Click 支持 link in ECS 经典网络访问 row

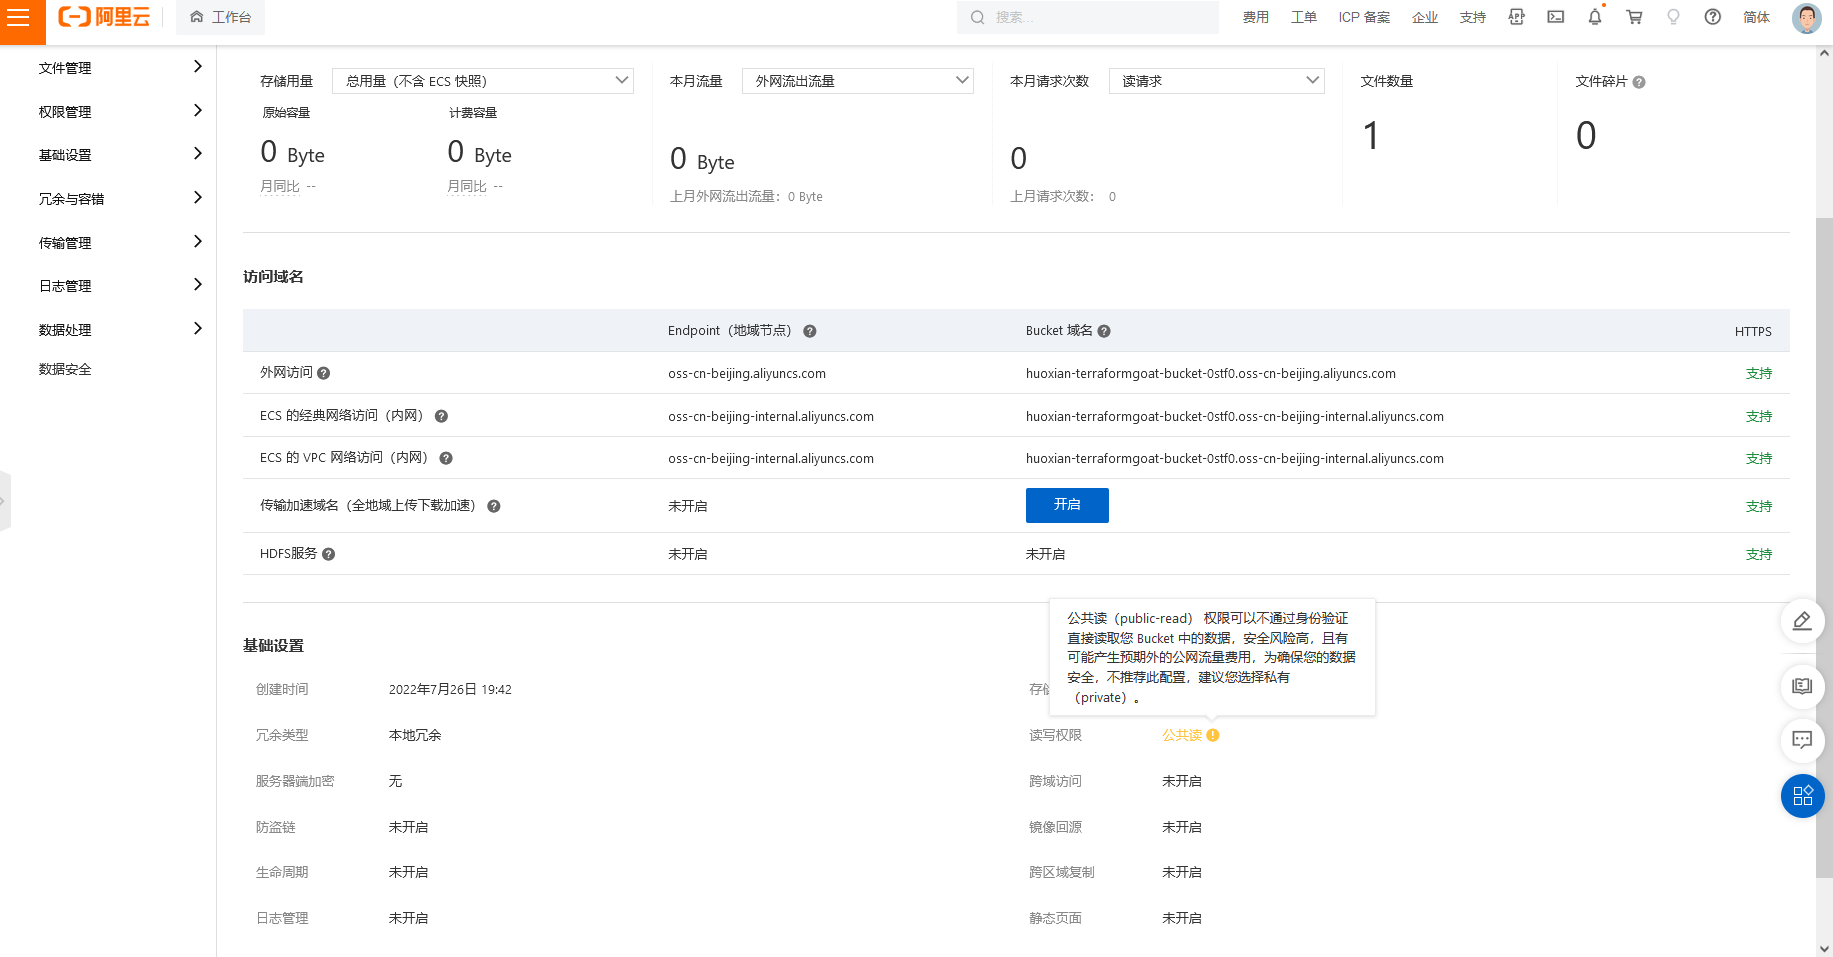[x=1758, y=416]
